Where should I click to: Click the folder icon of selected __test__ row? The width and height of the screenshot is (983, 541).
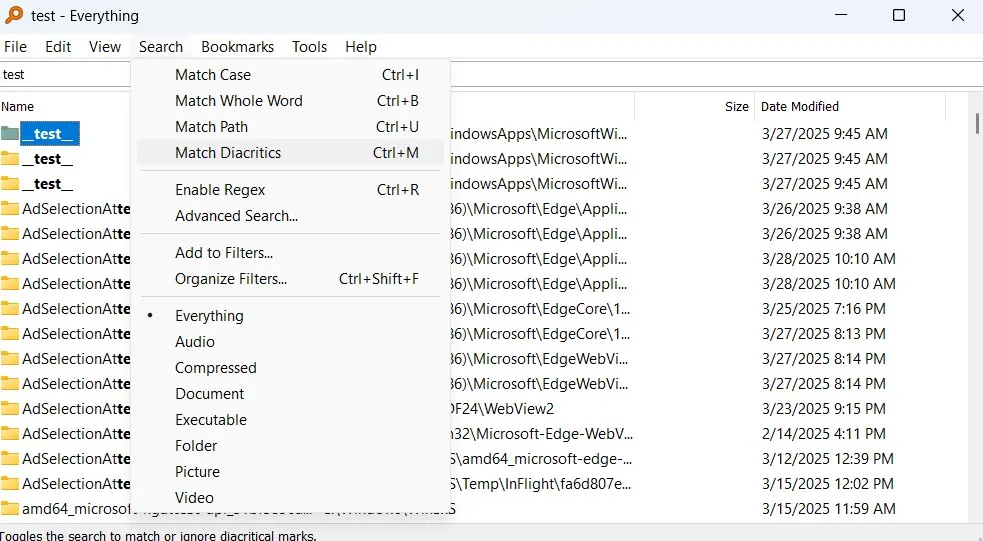[11, 134]
